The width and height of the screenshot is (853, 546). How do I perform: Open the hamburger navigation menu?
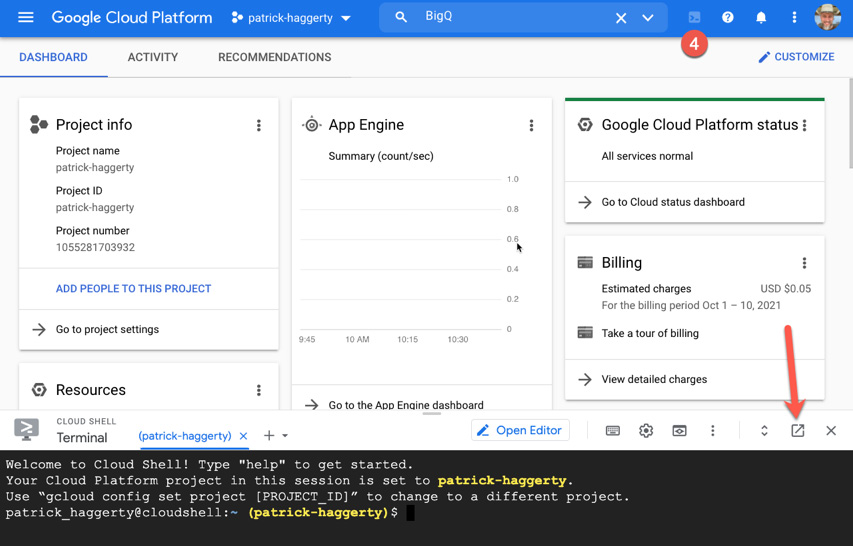pyautogui.click(x=26, y=17)
